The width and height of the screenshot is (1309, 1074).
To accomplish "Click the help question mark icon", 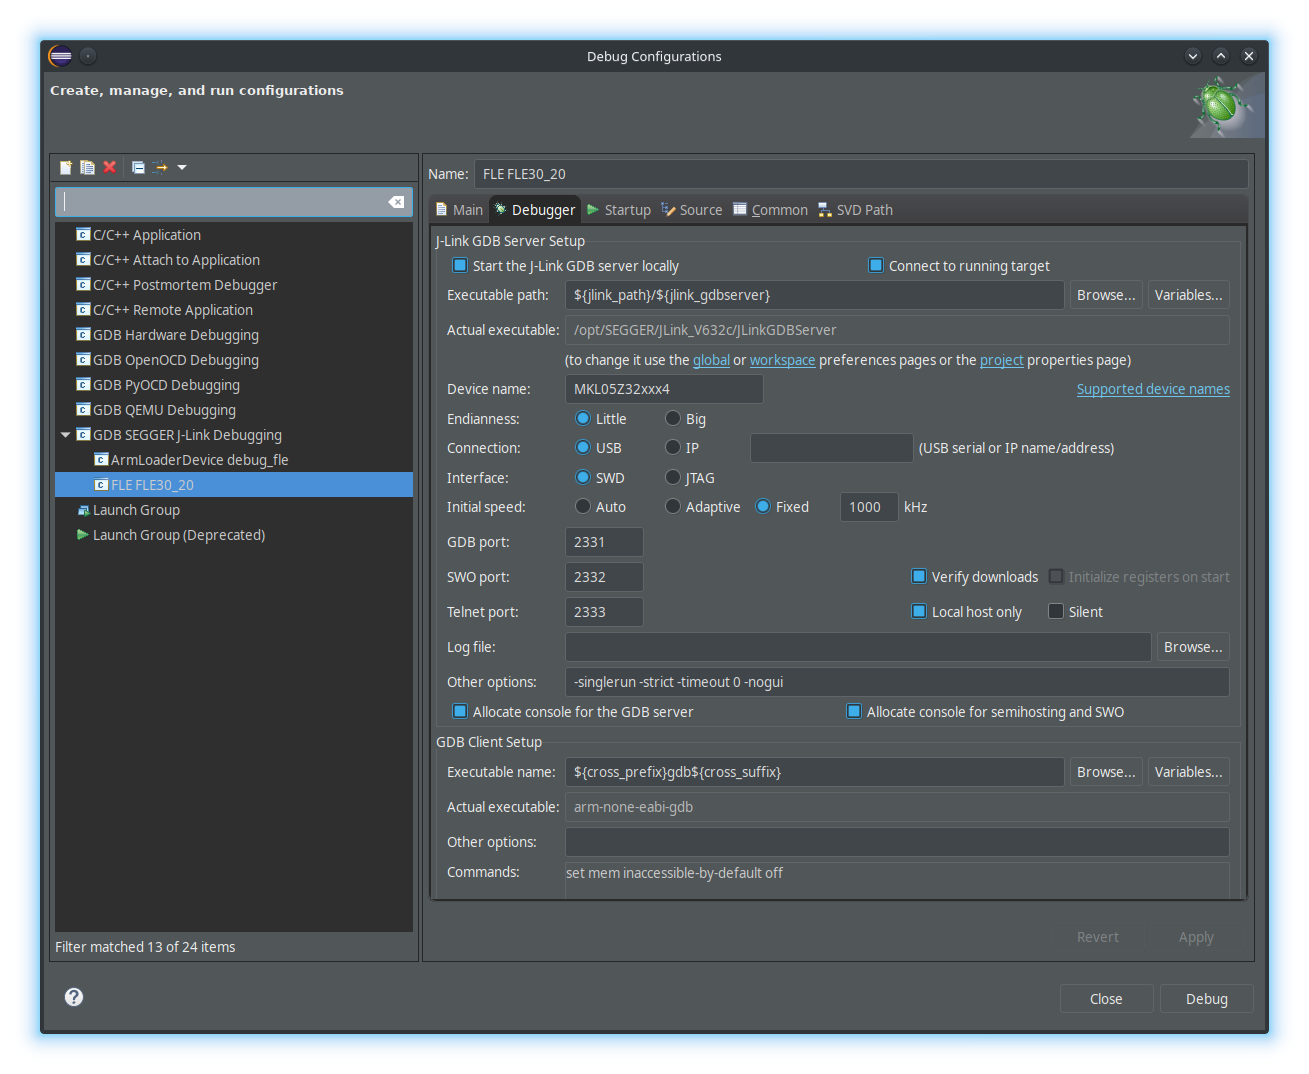I will [74, 997].
